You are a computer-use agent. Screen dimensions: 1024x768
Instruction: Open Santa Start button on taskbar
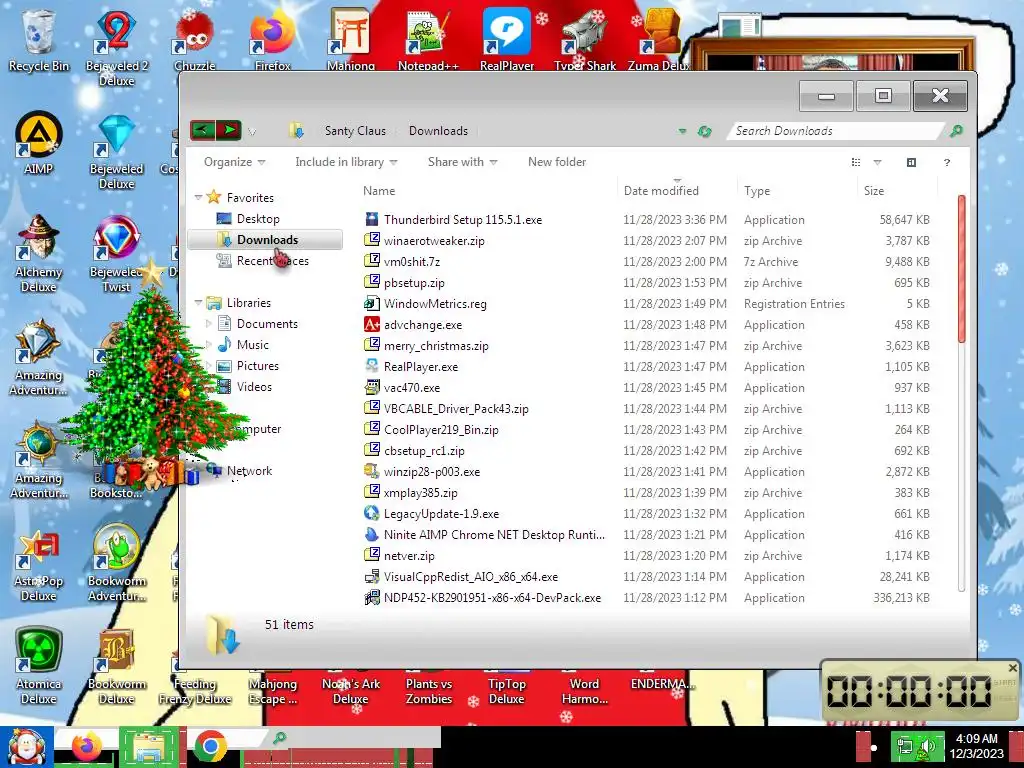tap(26, 747)
